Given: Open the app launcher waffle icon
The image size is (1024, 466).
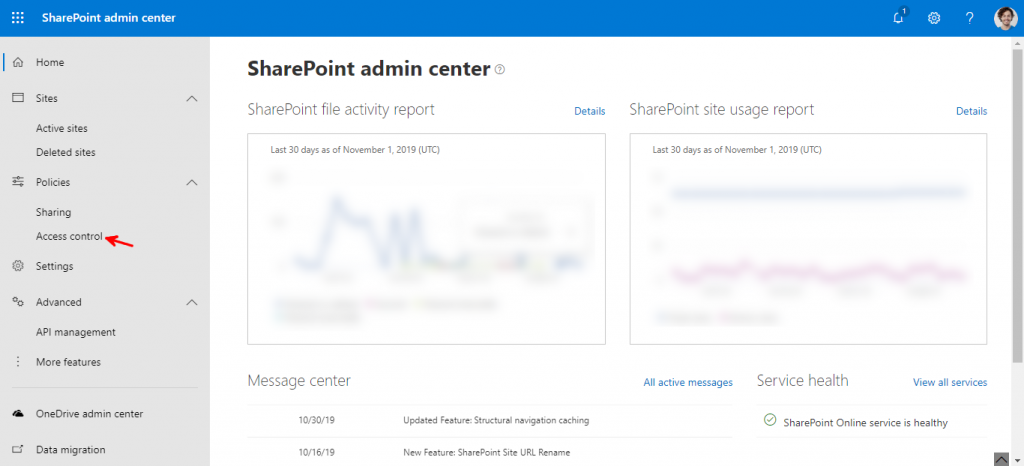Looking at the screenshot, I should 18,18.
